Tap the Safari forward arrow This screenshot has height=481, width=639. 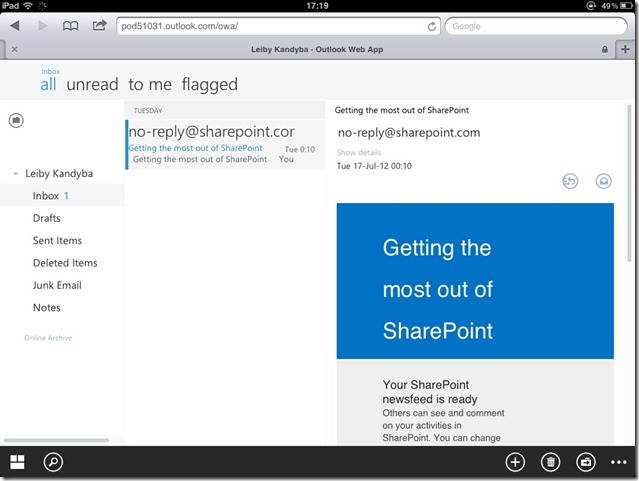(42, 26)
